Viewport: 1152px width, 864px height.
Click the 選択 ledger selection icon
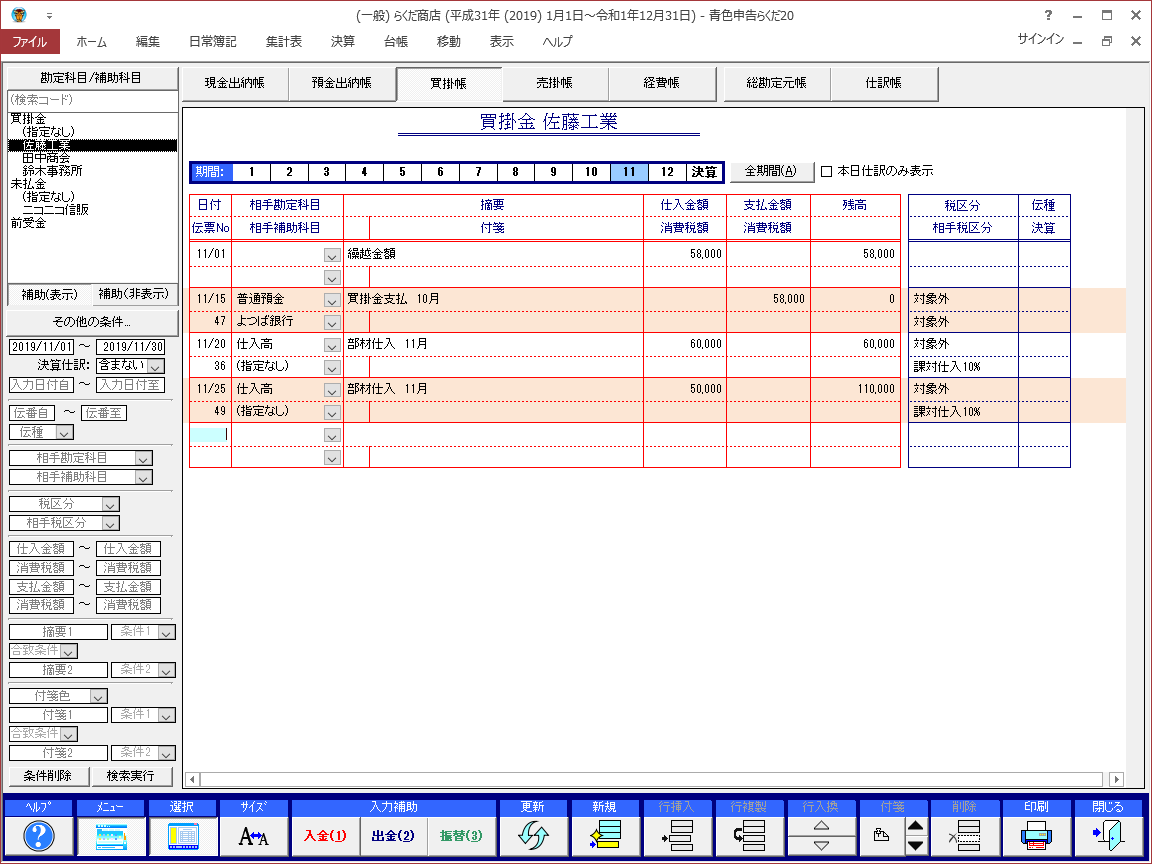183,836
